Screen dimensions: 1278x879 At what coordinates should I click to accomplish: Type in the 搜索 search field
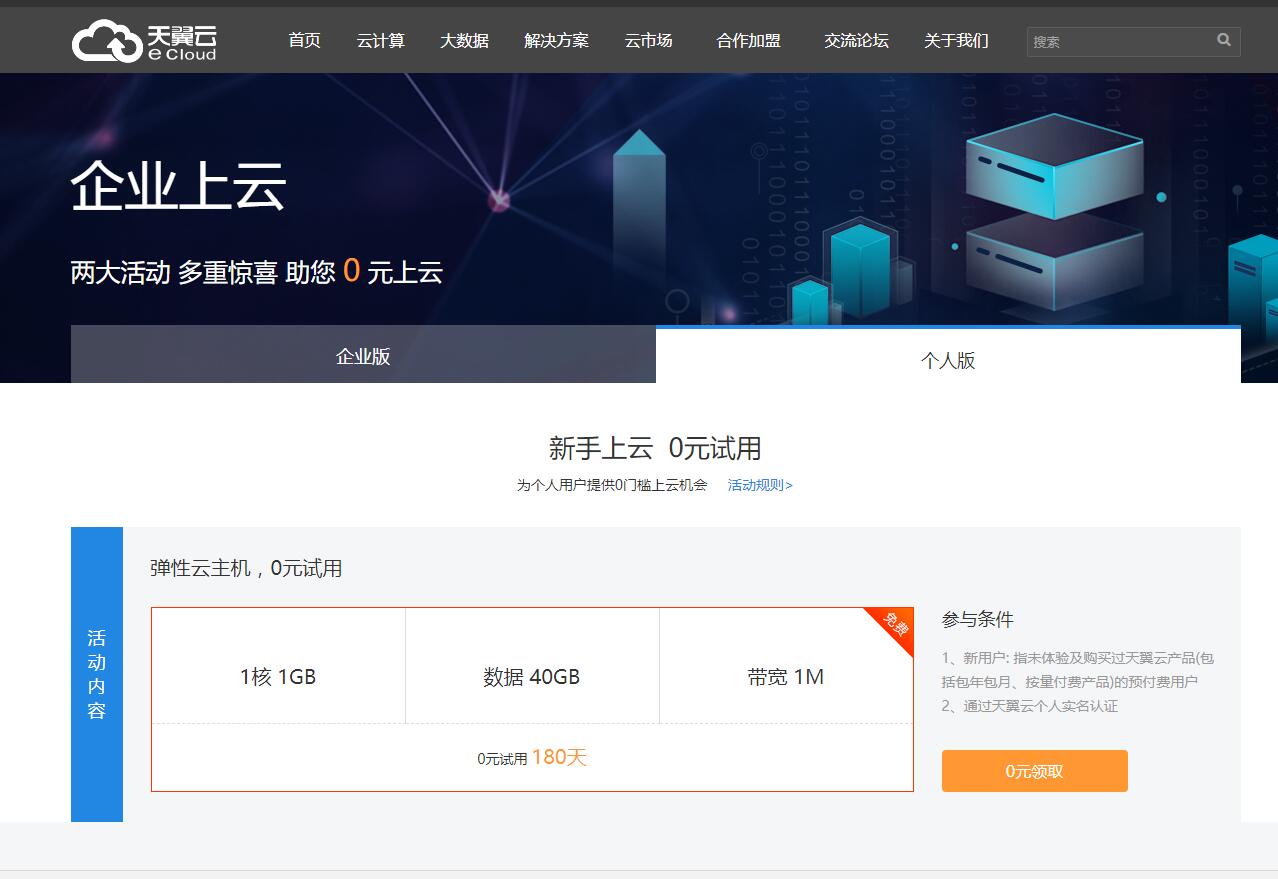[x=1120, y=42]
